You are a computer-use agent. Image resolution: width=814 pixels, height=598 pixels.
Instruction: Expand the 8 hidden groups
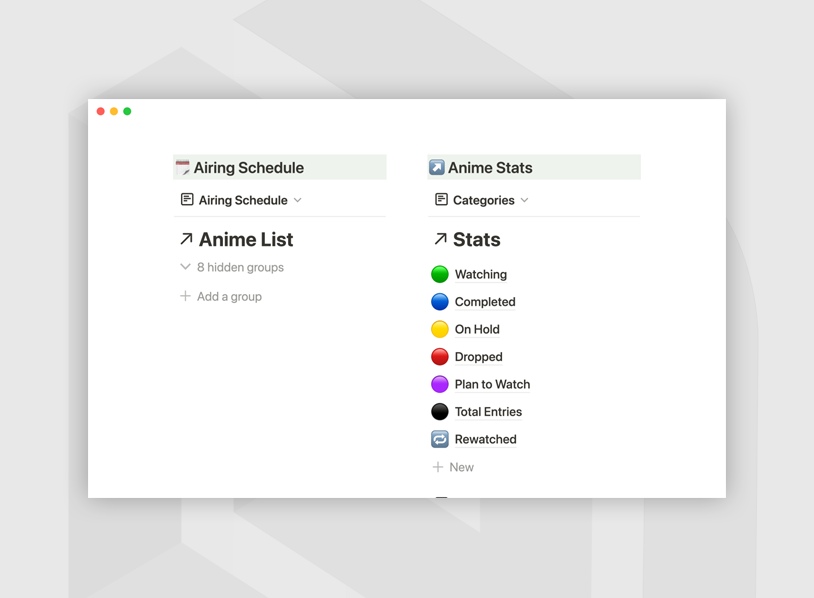(232, 267)
